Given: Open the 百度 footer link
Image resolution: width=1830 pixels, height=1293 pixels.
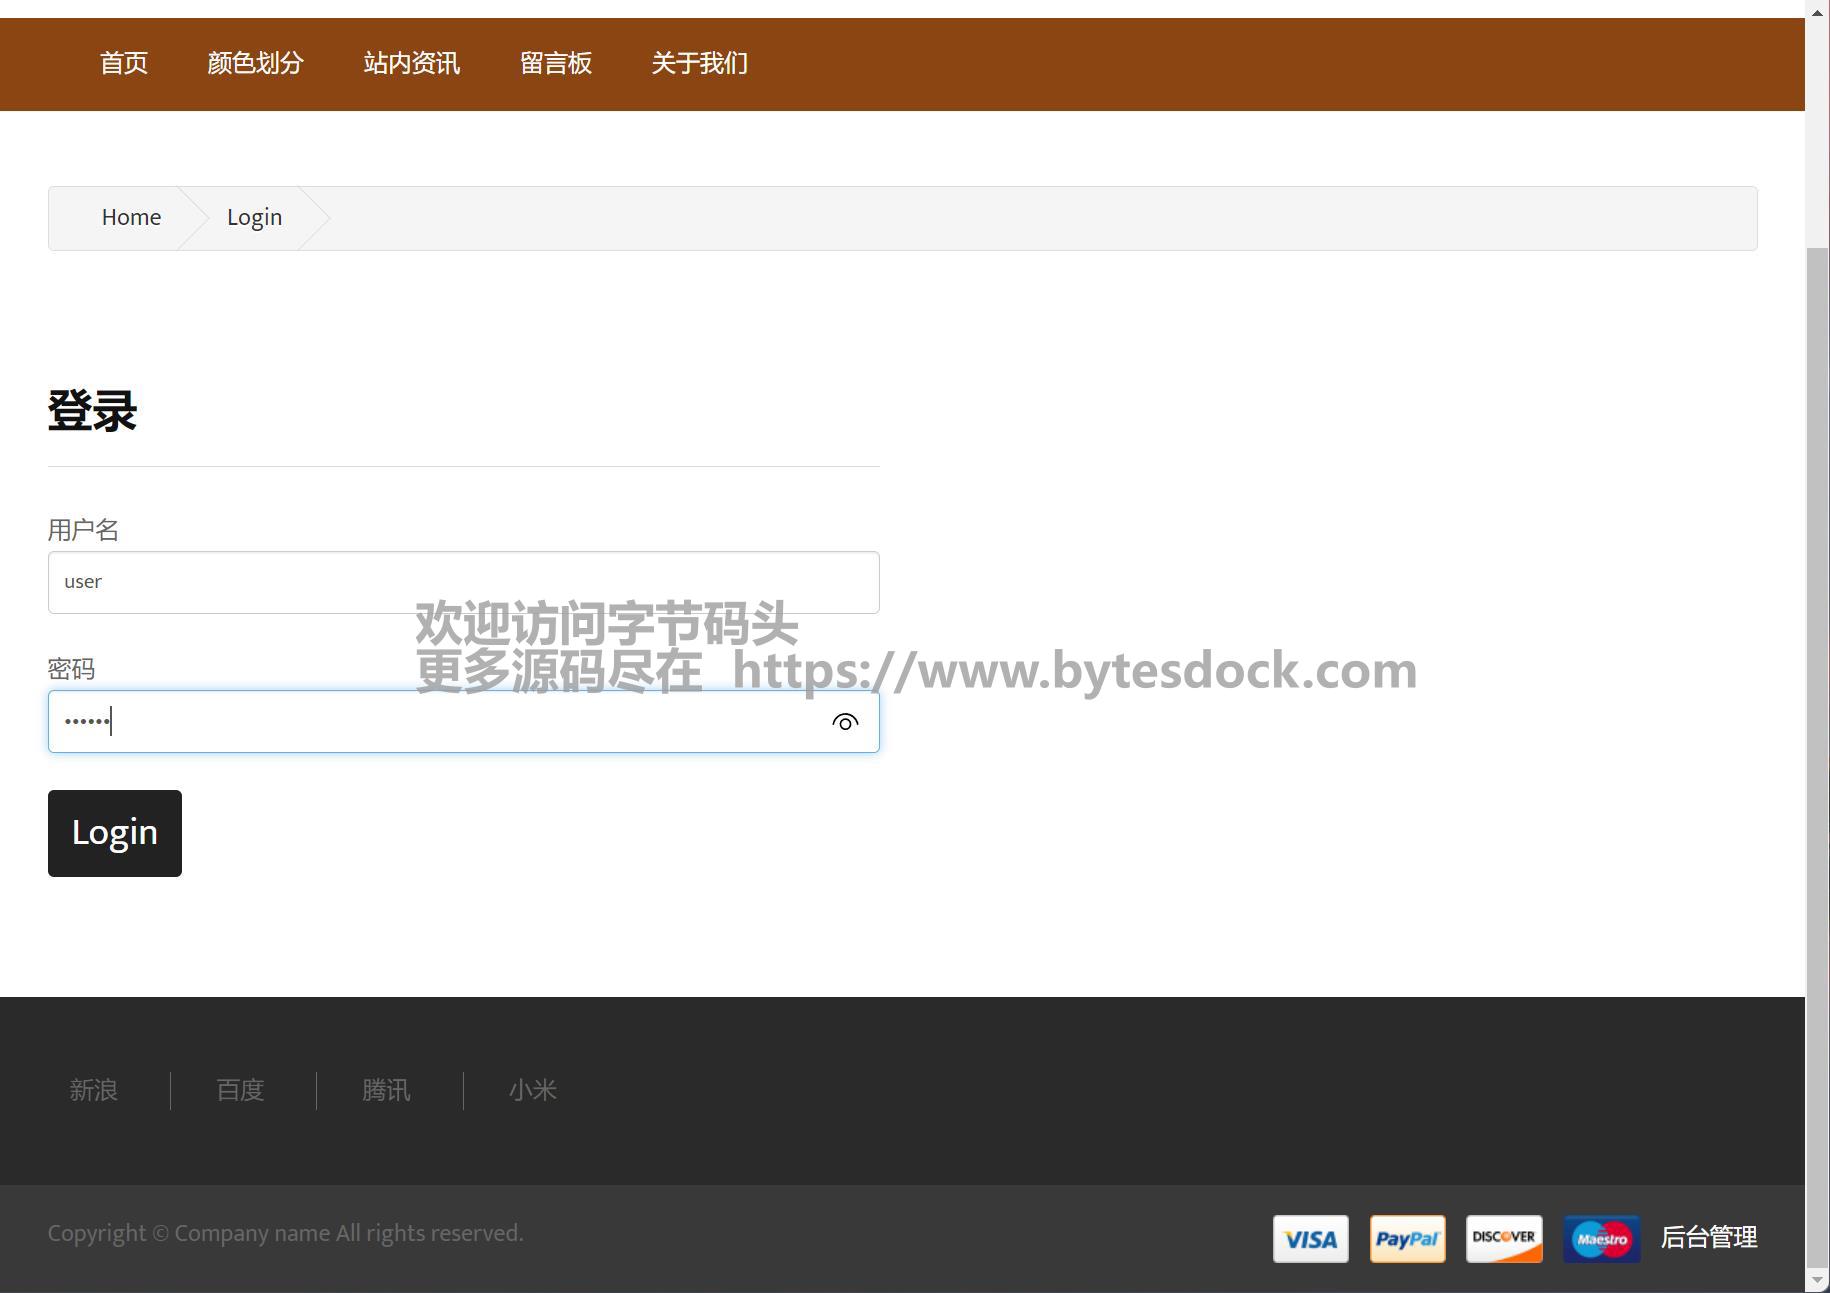Looking at the screenshot, I should coord(240,1090).
